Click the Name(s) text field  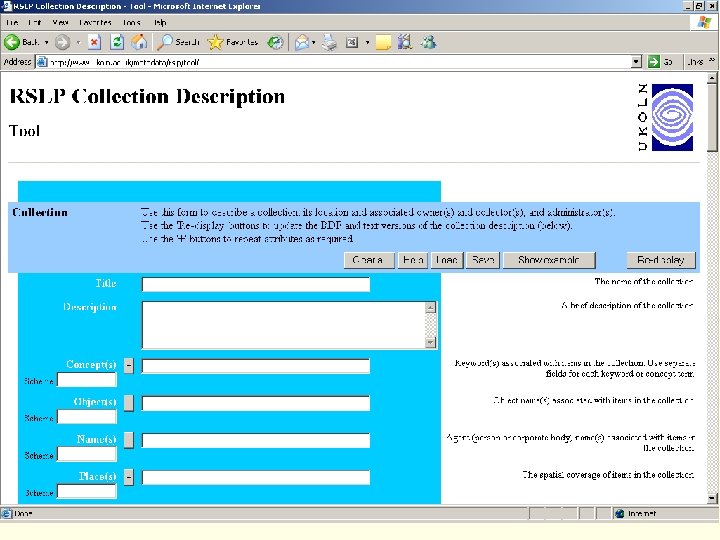(x=256, y=440)
